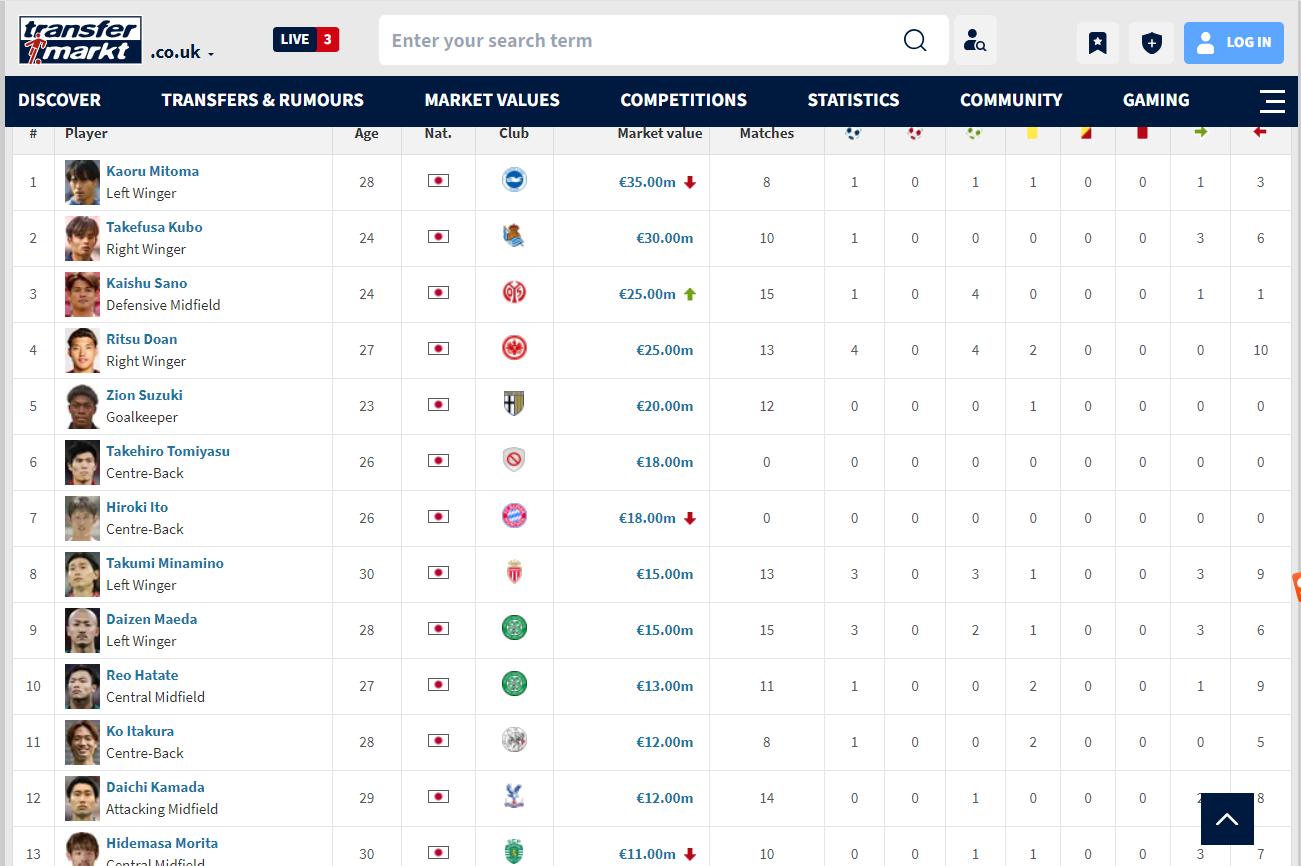Click the shield plus icon
The width and height of the screenshot is (1301, 866).
1152,43
